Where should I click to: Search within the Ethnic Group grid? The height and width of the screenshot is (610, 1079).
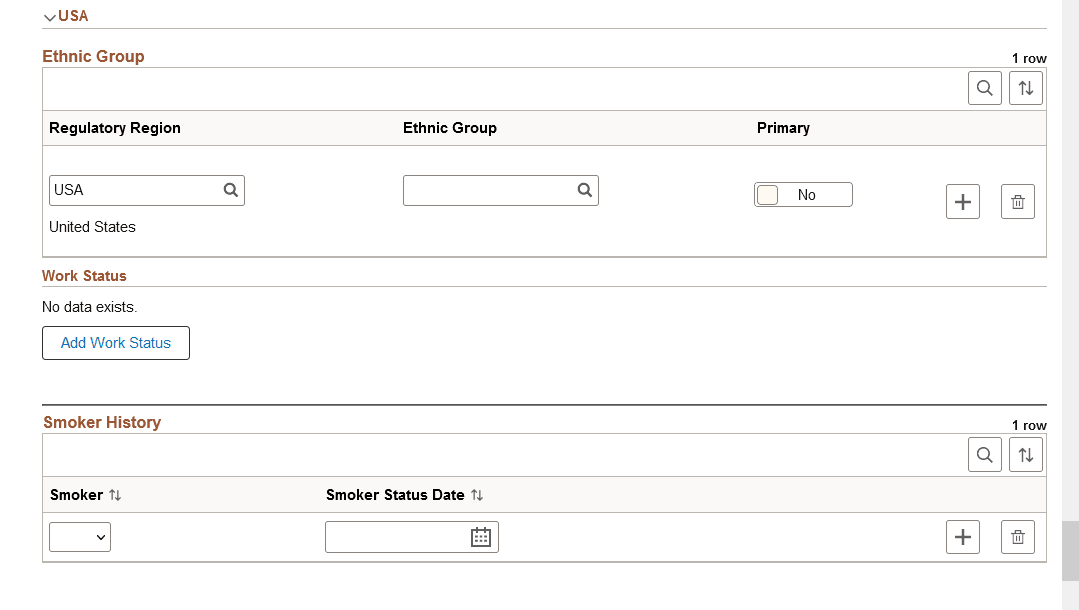(x=984, y=88)
